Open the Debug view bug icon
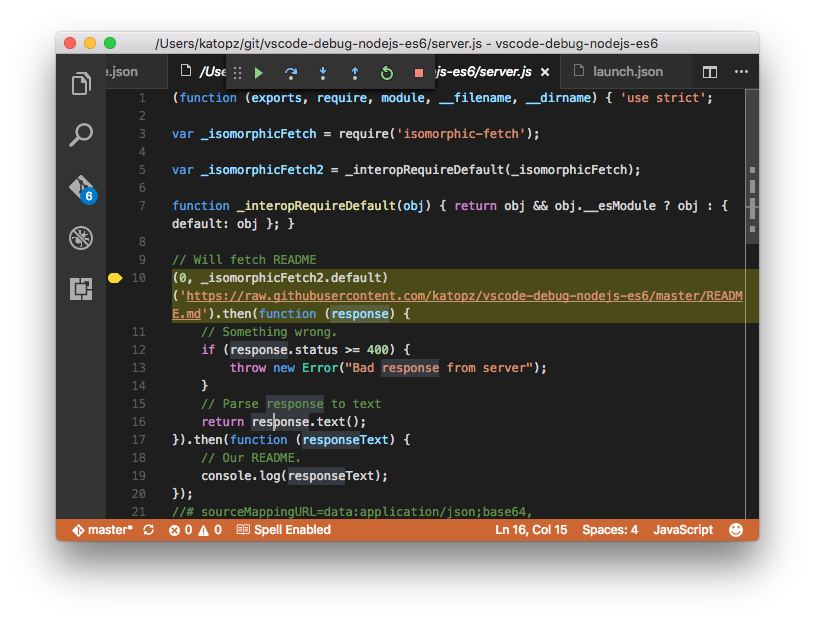Image resolution: width=815 pixels, height=621 pixels. click(x=81, y=238)
